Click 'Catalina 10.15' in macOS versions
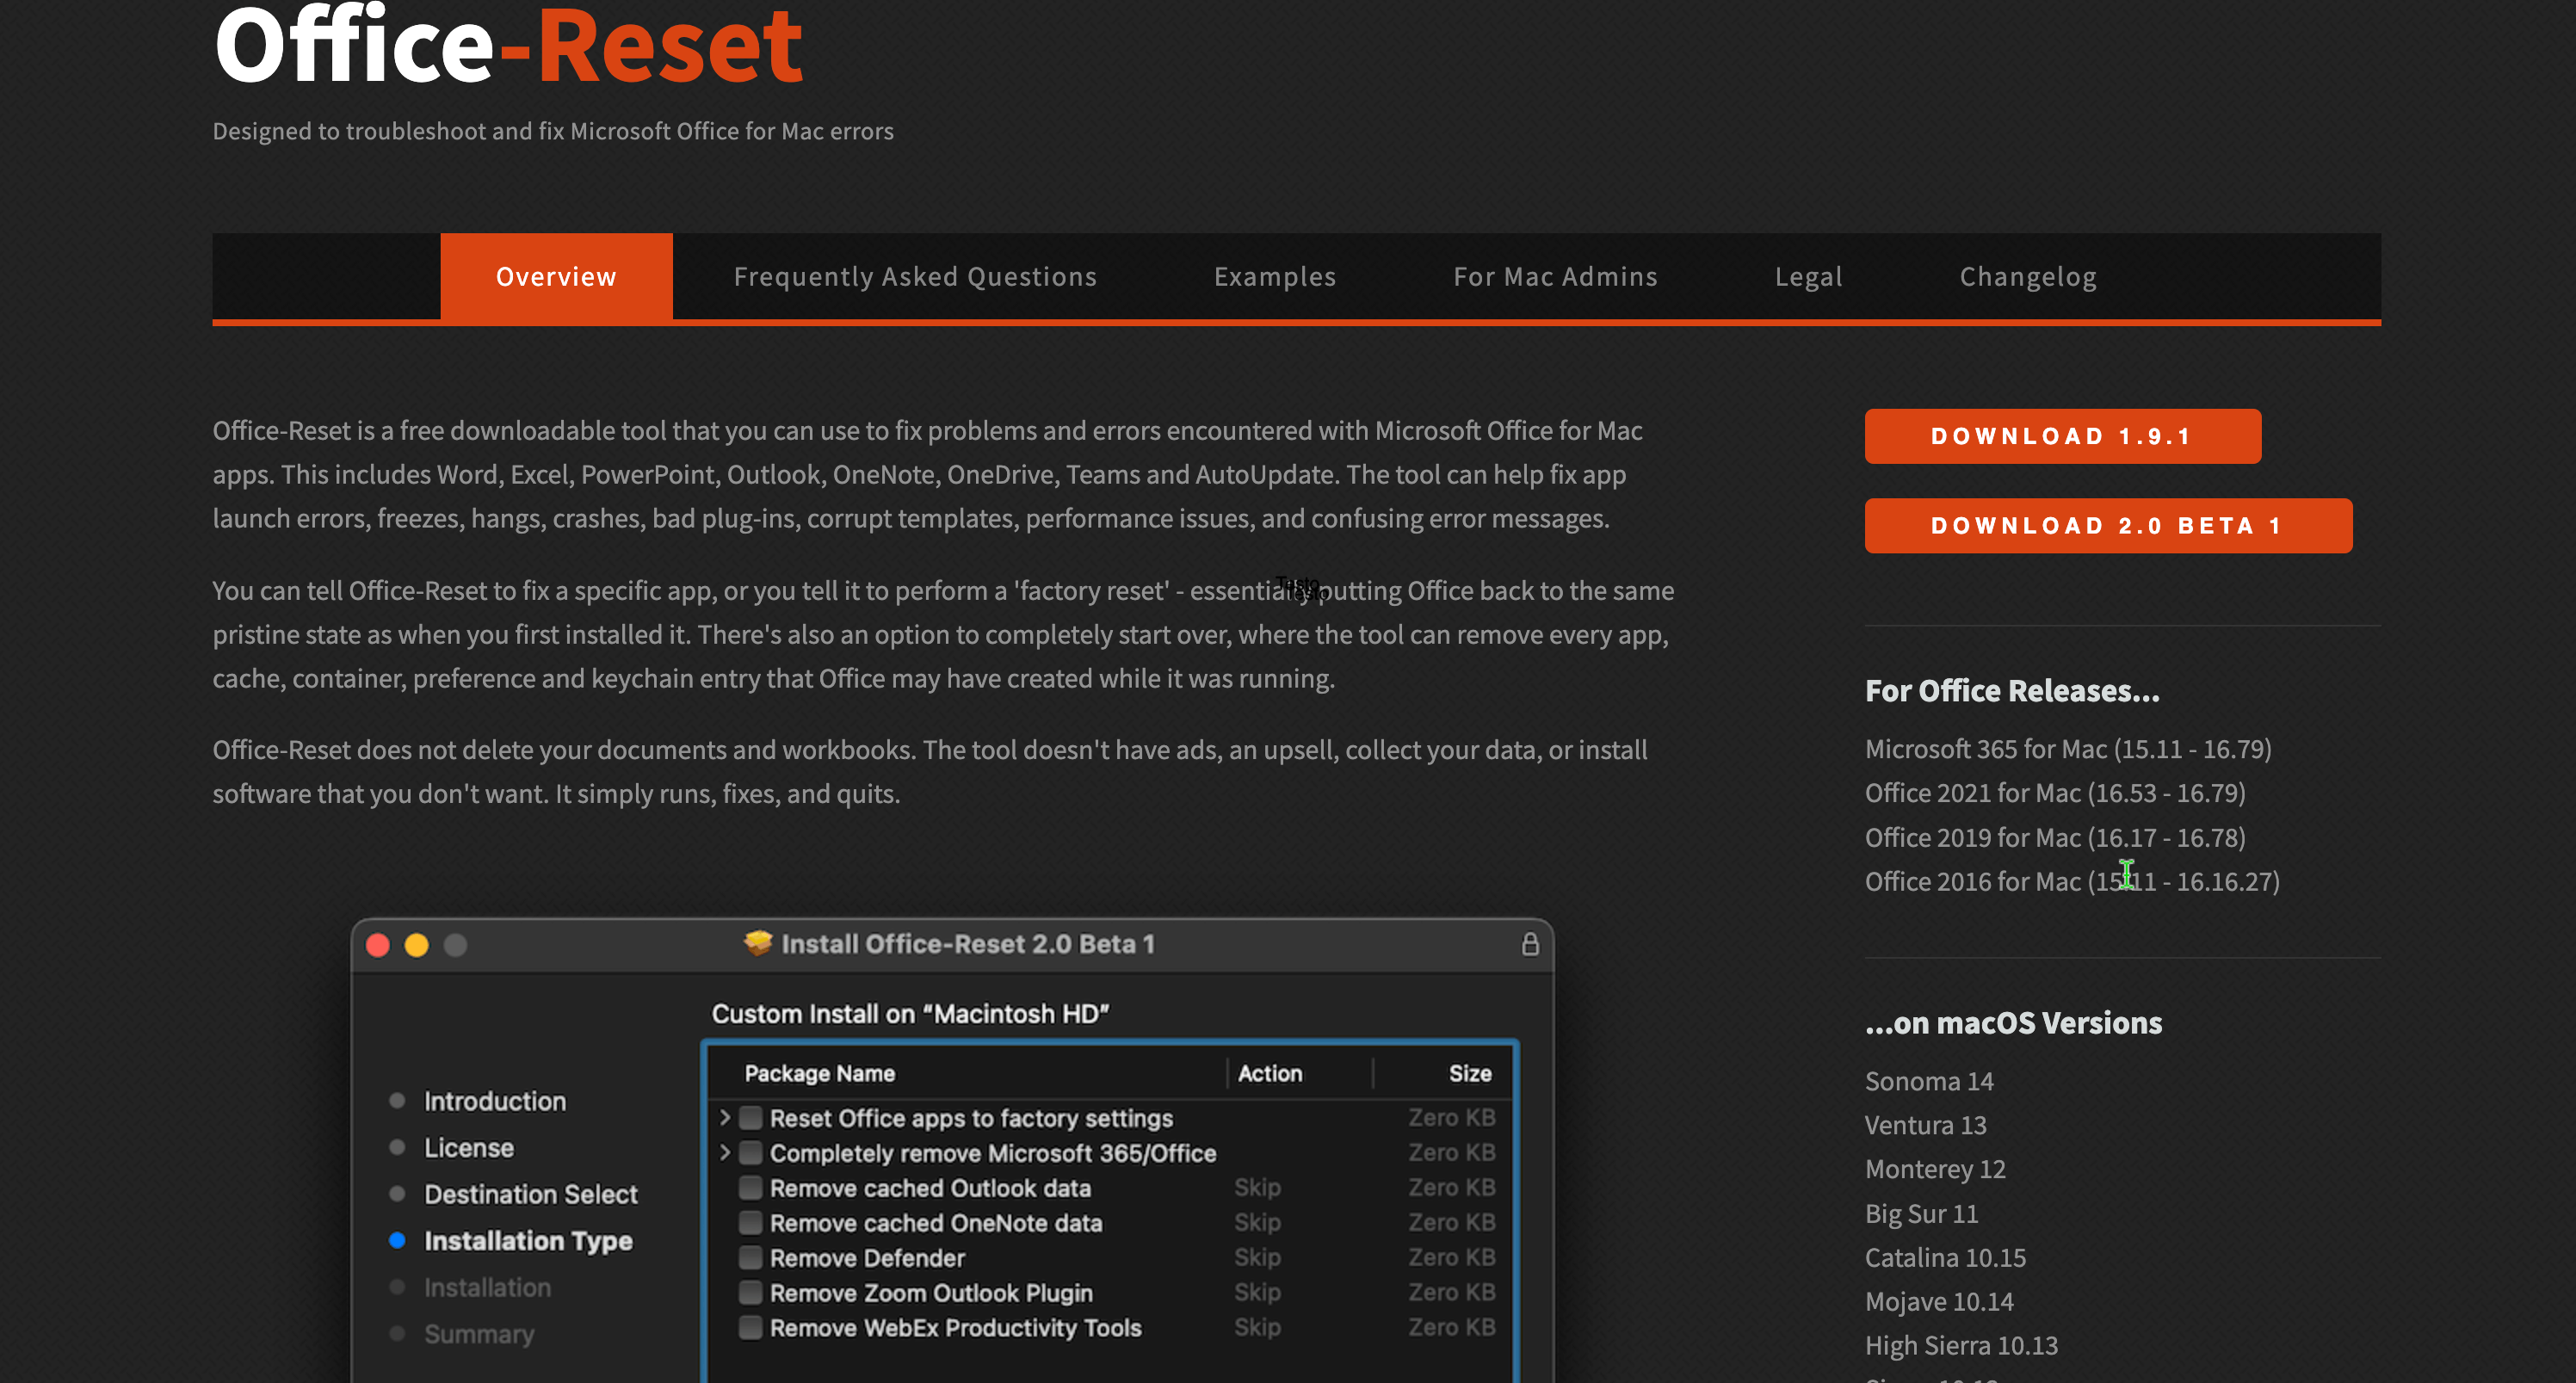 pyautogui.click(x=1945, y=1258)
